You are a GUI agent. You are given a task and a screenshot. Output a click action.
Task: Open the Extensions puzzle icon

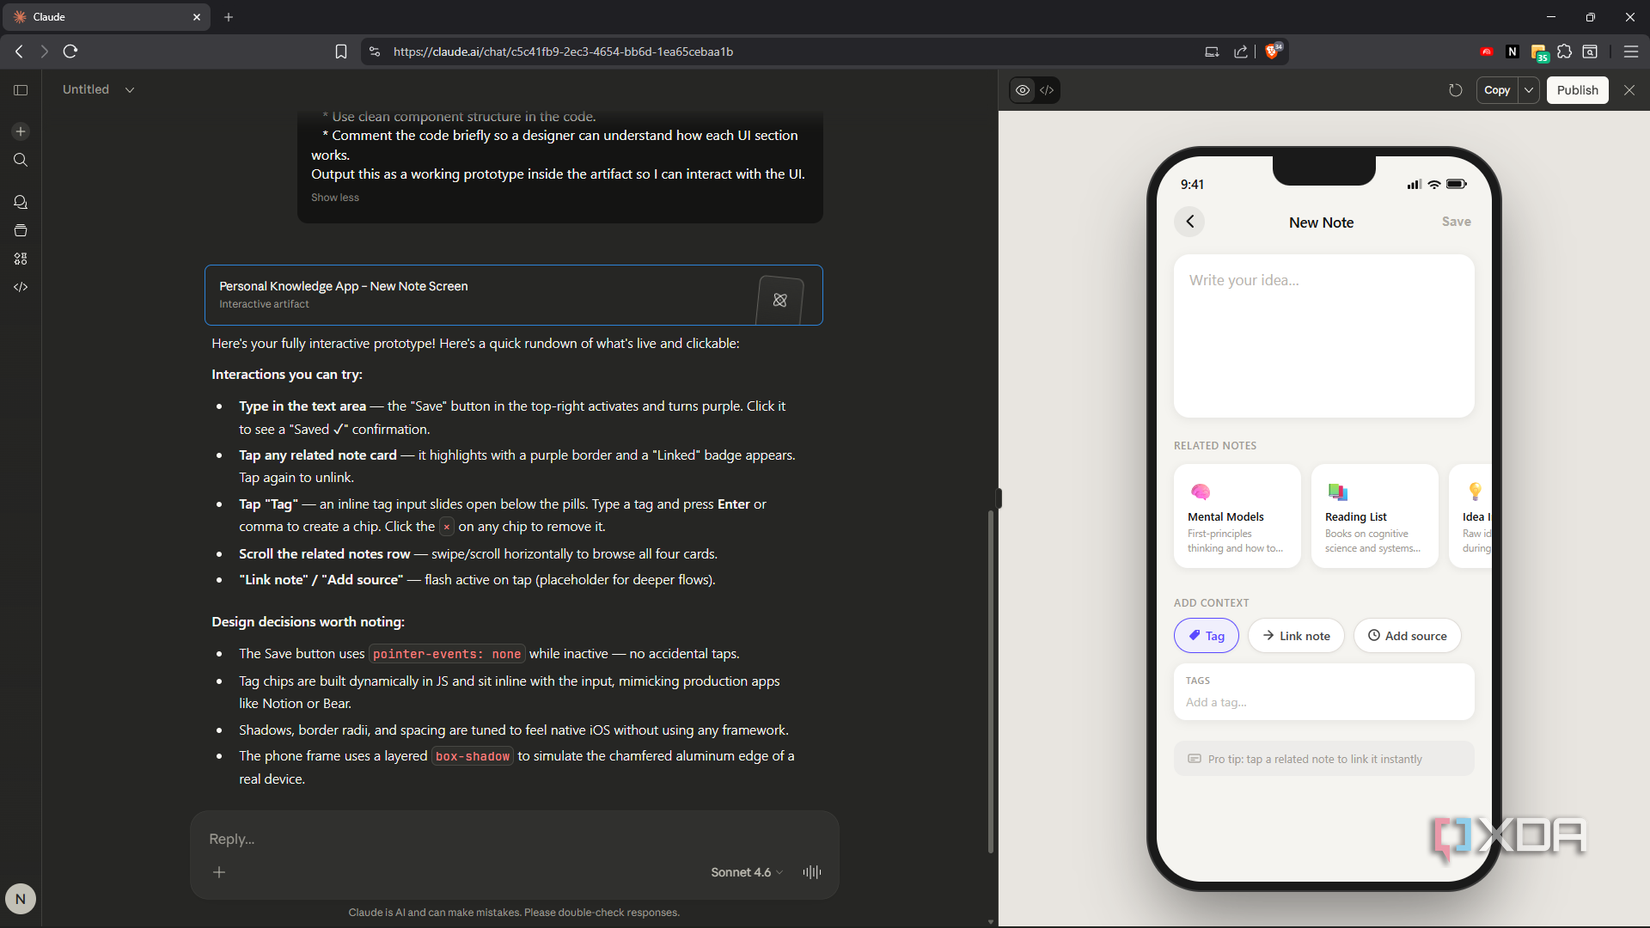[x=1564, y=52]
